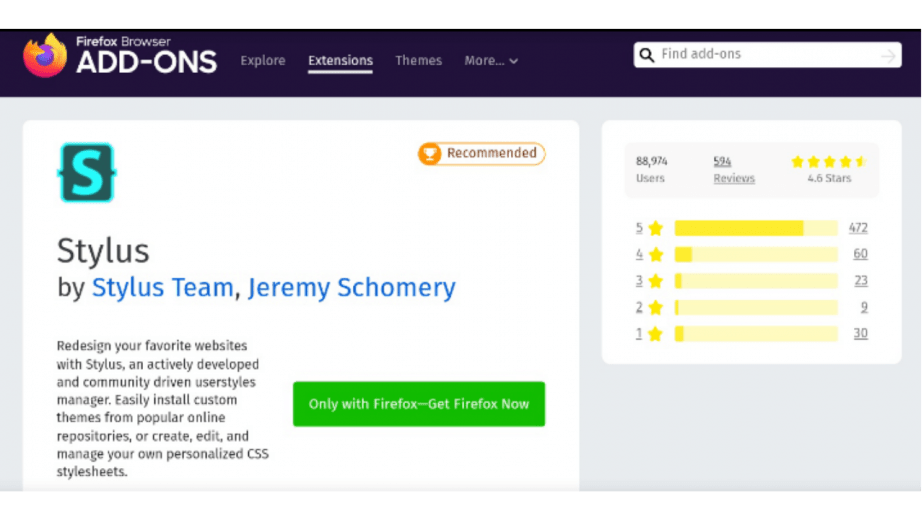Click the trophy icon in Recommended badge
The width and height of the screenshot is (924, 520).
[x=430, y=154]
